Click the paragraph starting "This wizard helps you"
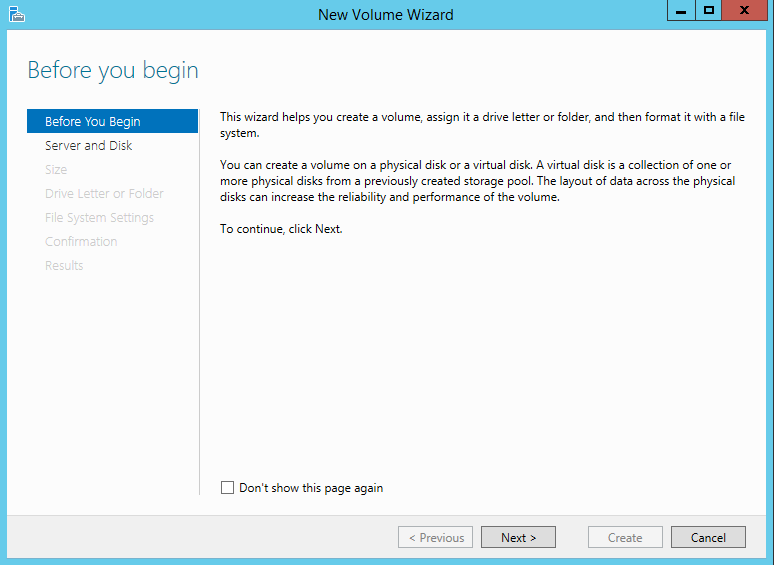This screenshot has width=774, height=565. coord(482,125)
